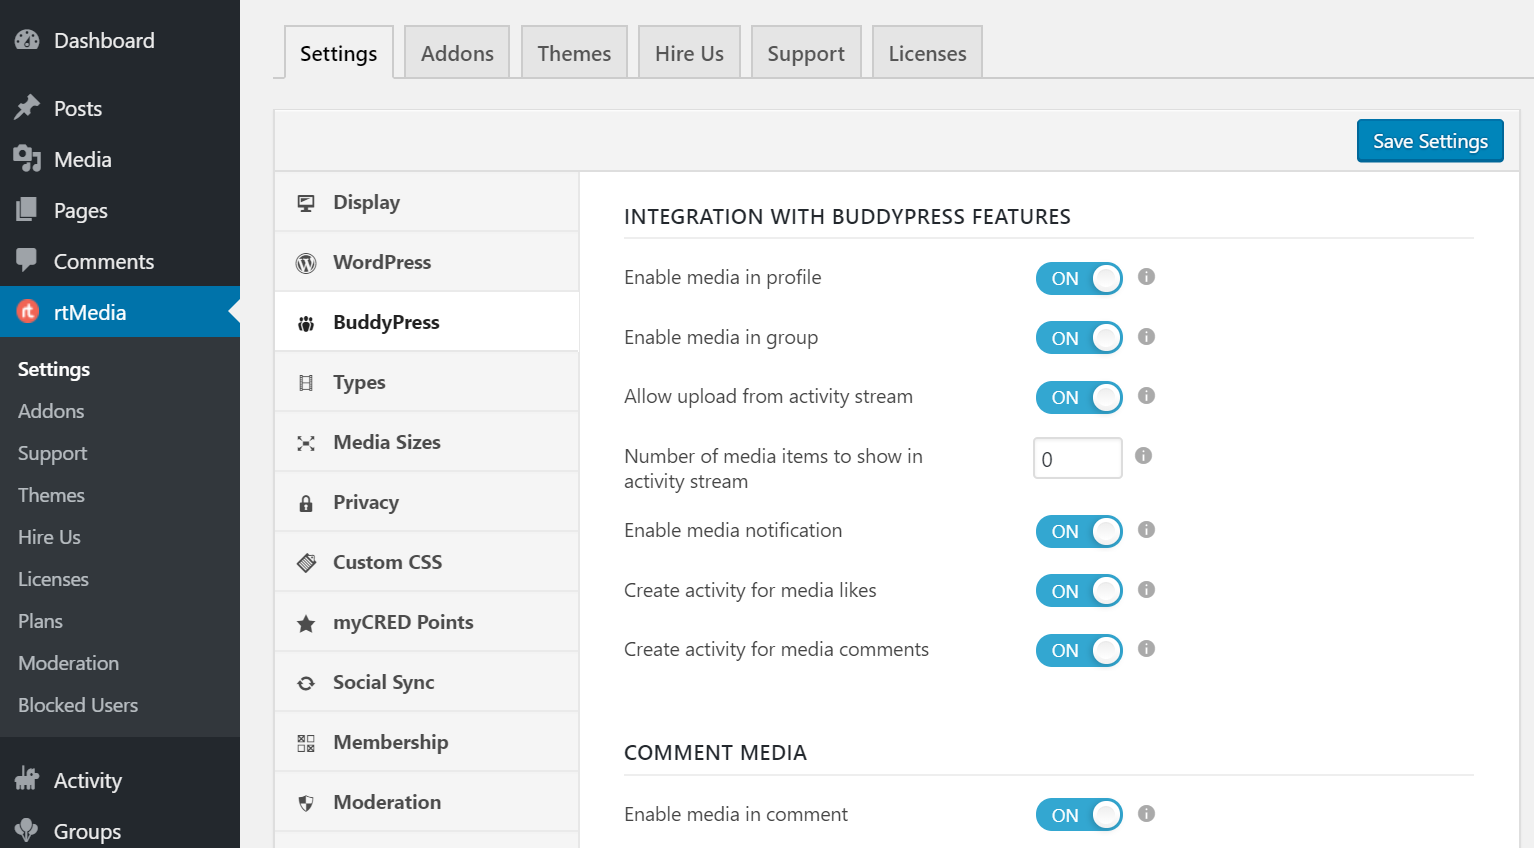Click the info icon next to media notification
This screenshot has width=1534, height=848.
click(x=1146, y=530)
